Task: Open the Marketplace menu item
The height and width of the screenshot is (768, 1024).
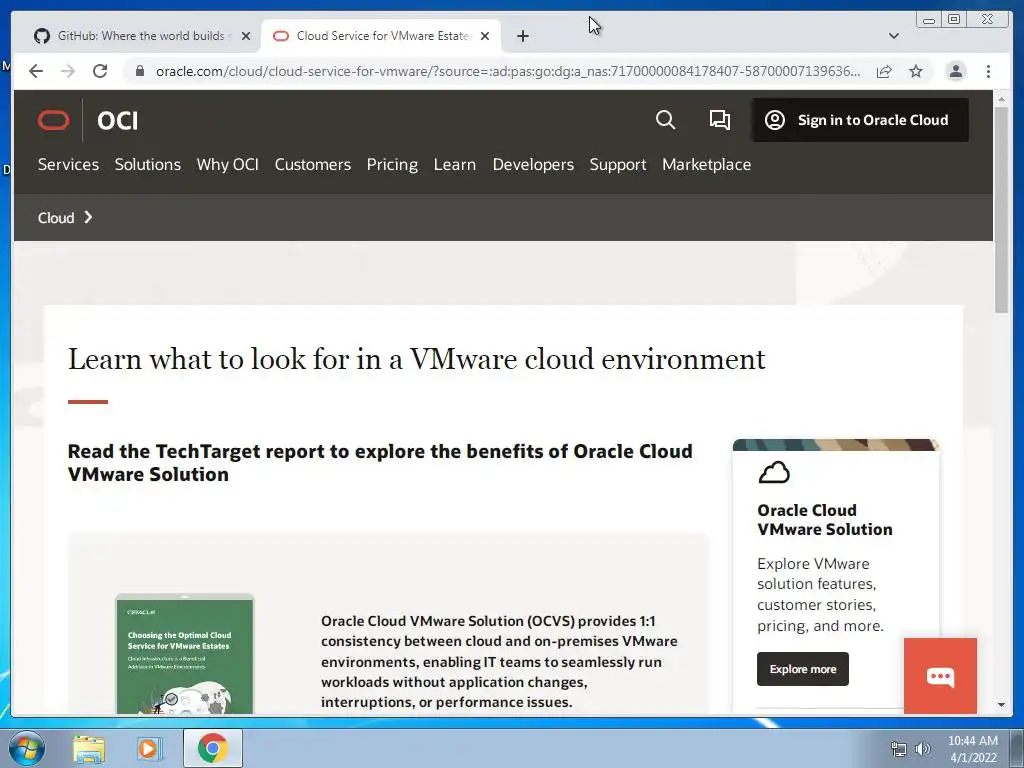Action: (x=707, y=165)
